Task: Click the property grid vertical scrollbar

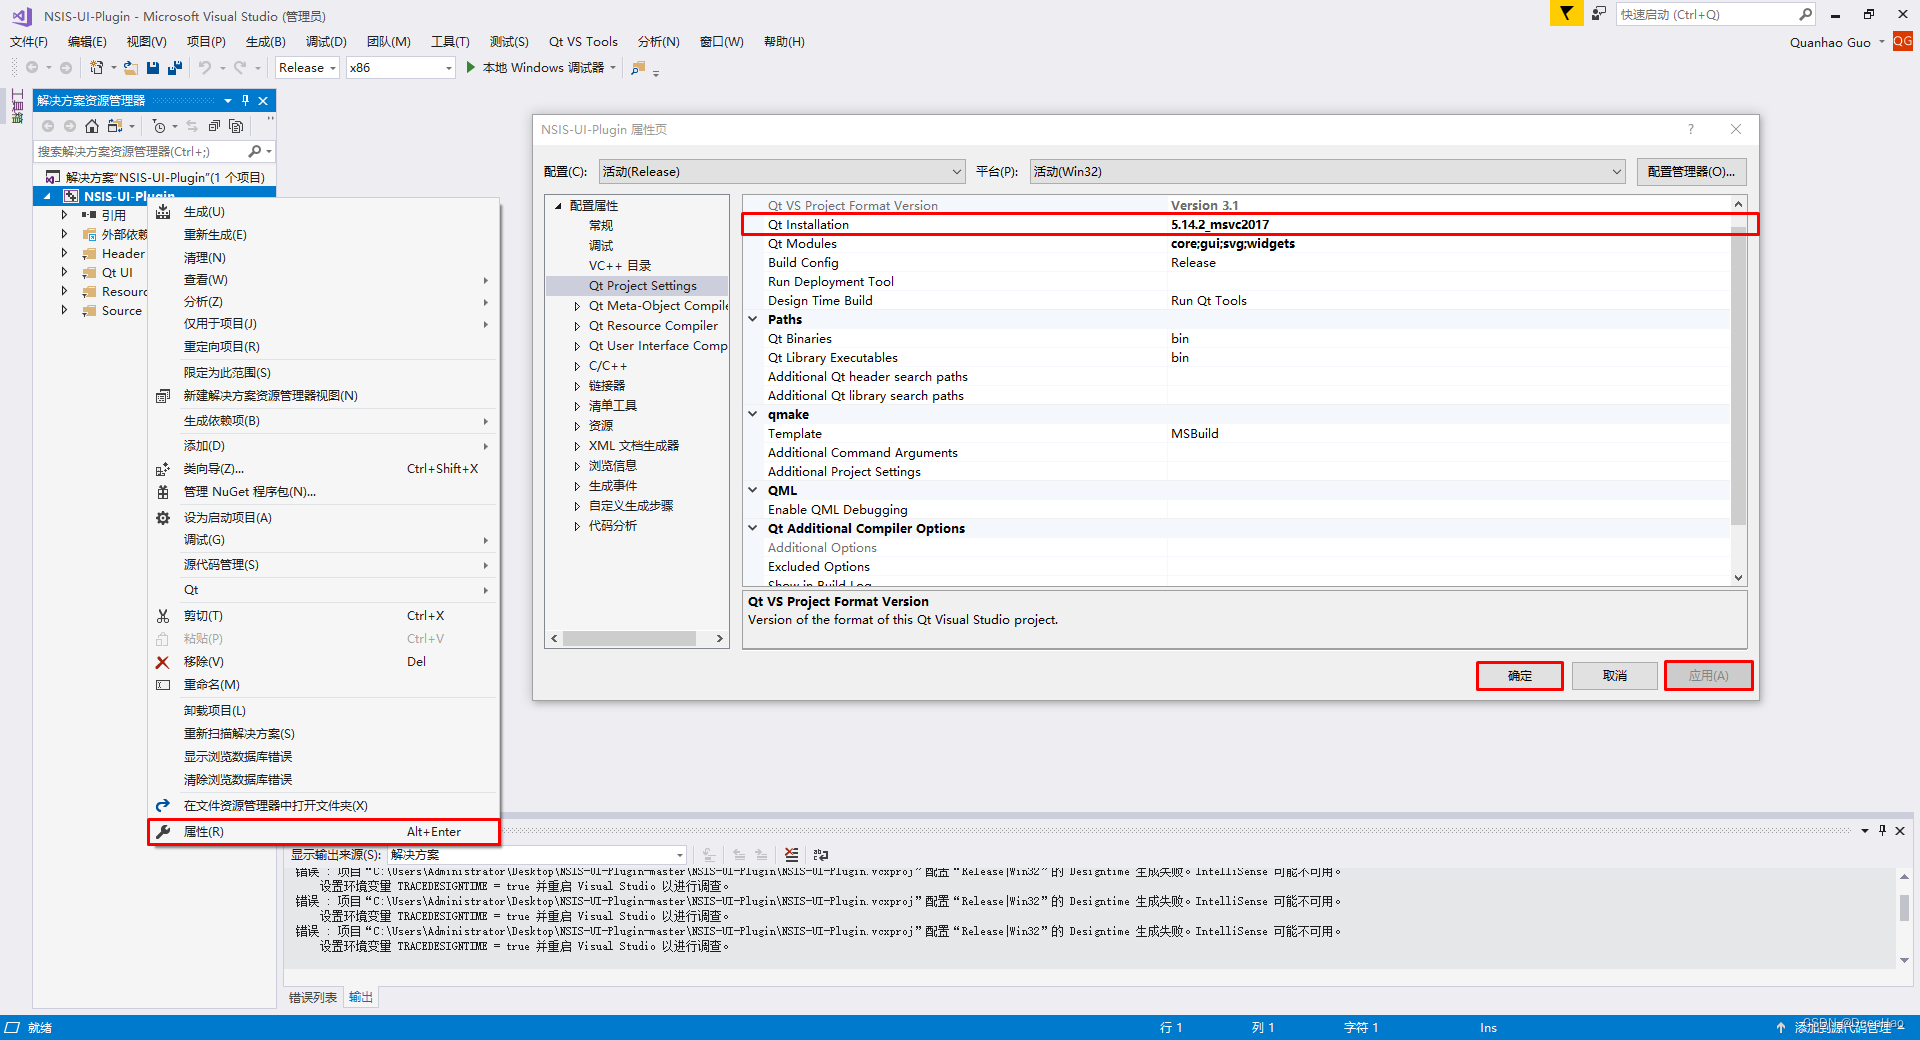Action: click(x=1738, y=375)
